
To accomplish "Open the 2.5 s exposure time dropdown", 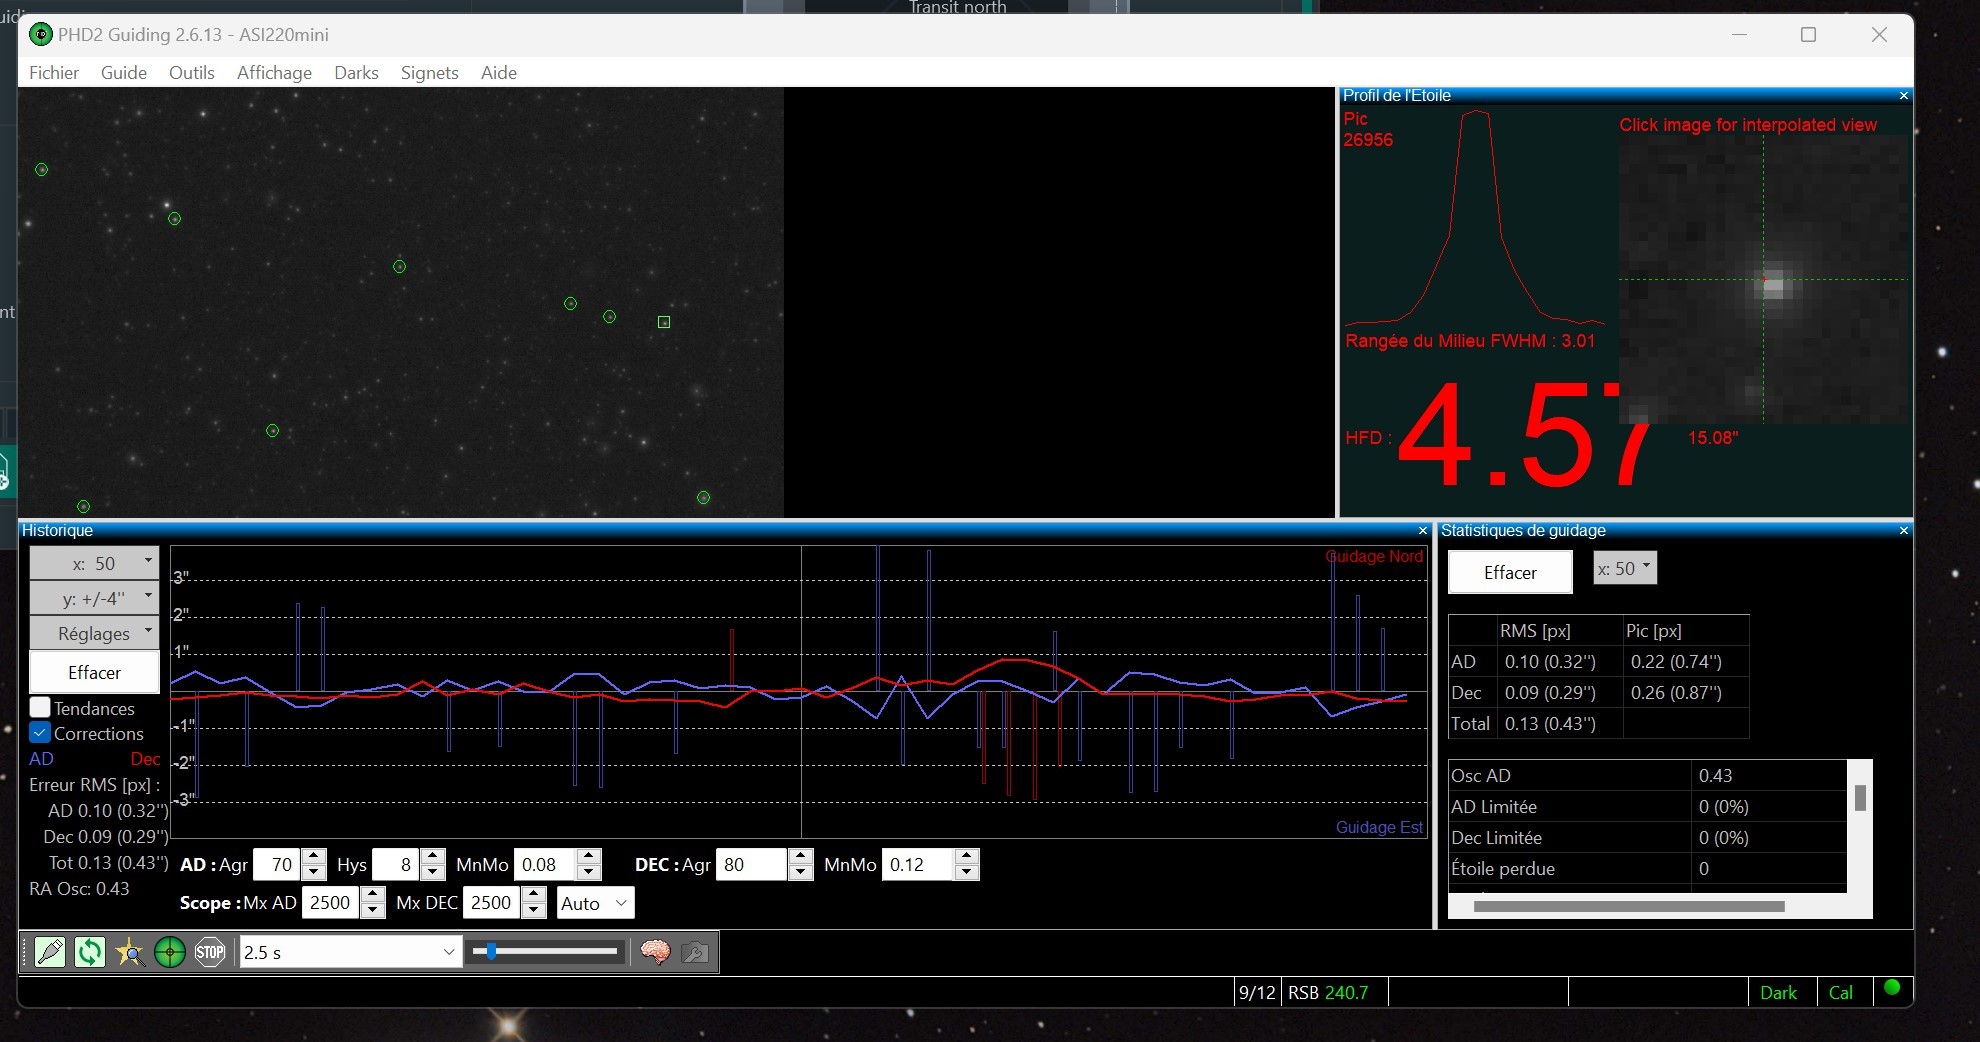I will (x=350, y=952).
